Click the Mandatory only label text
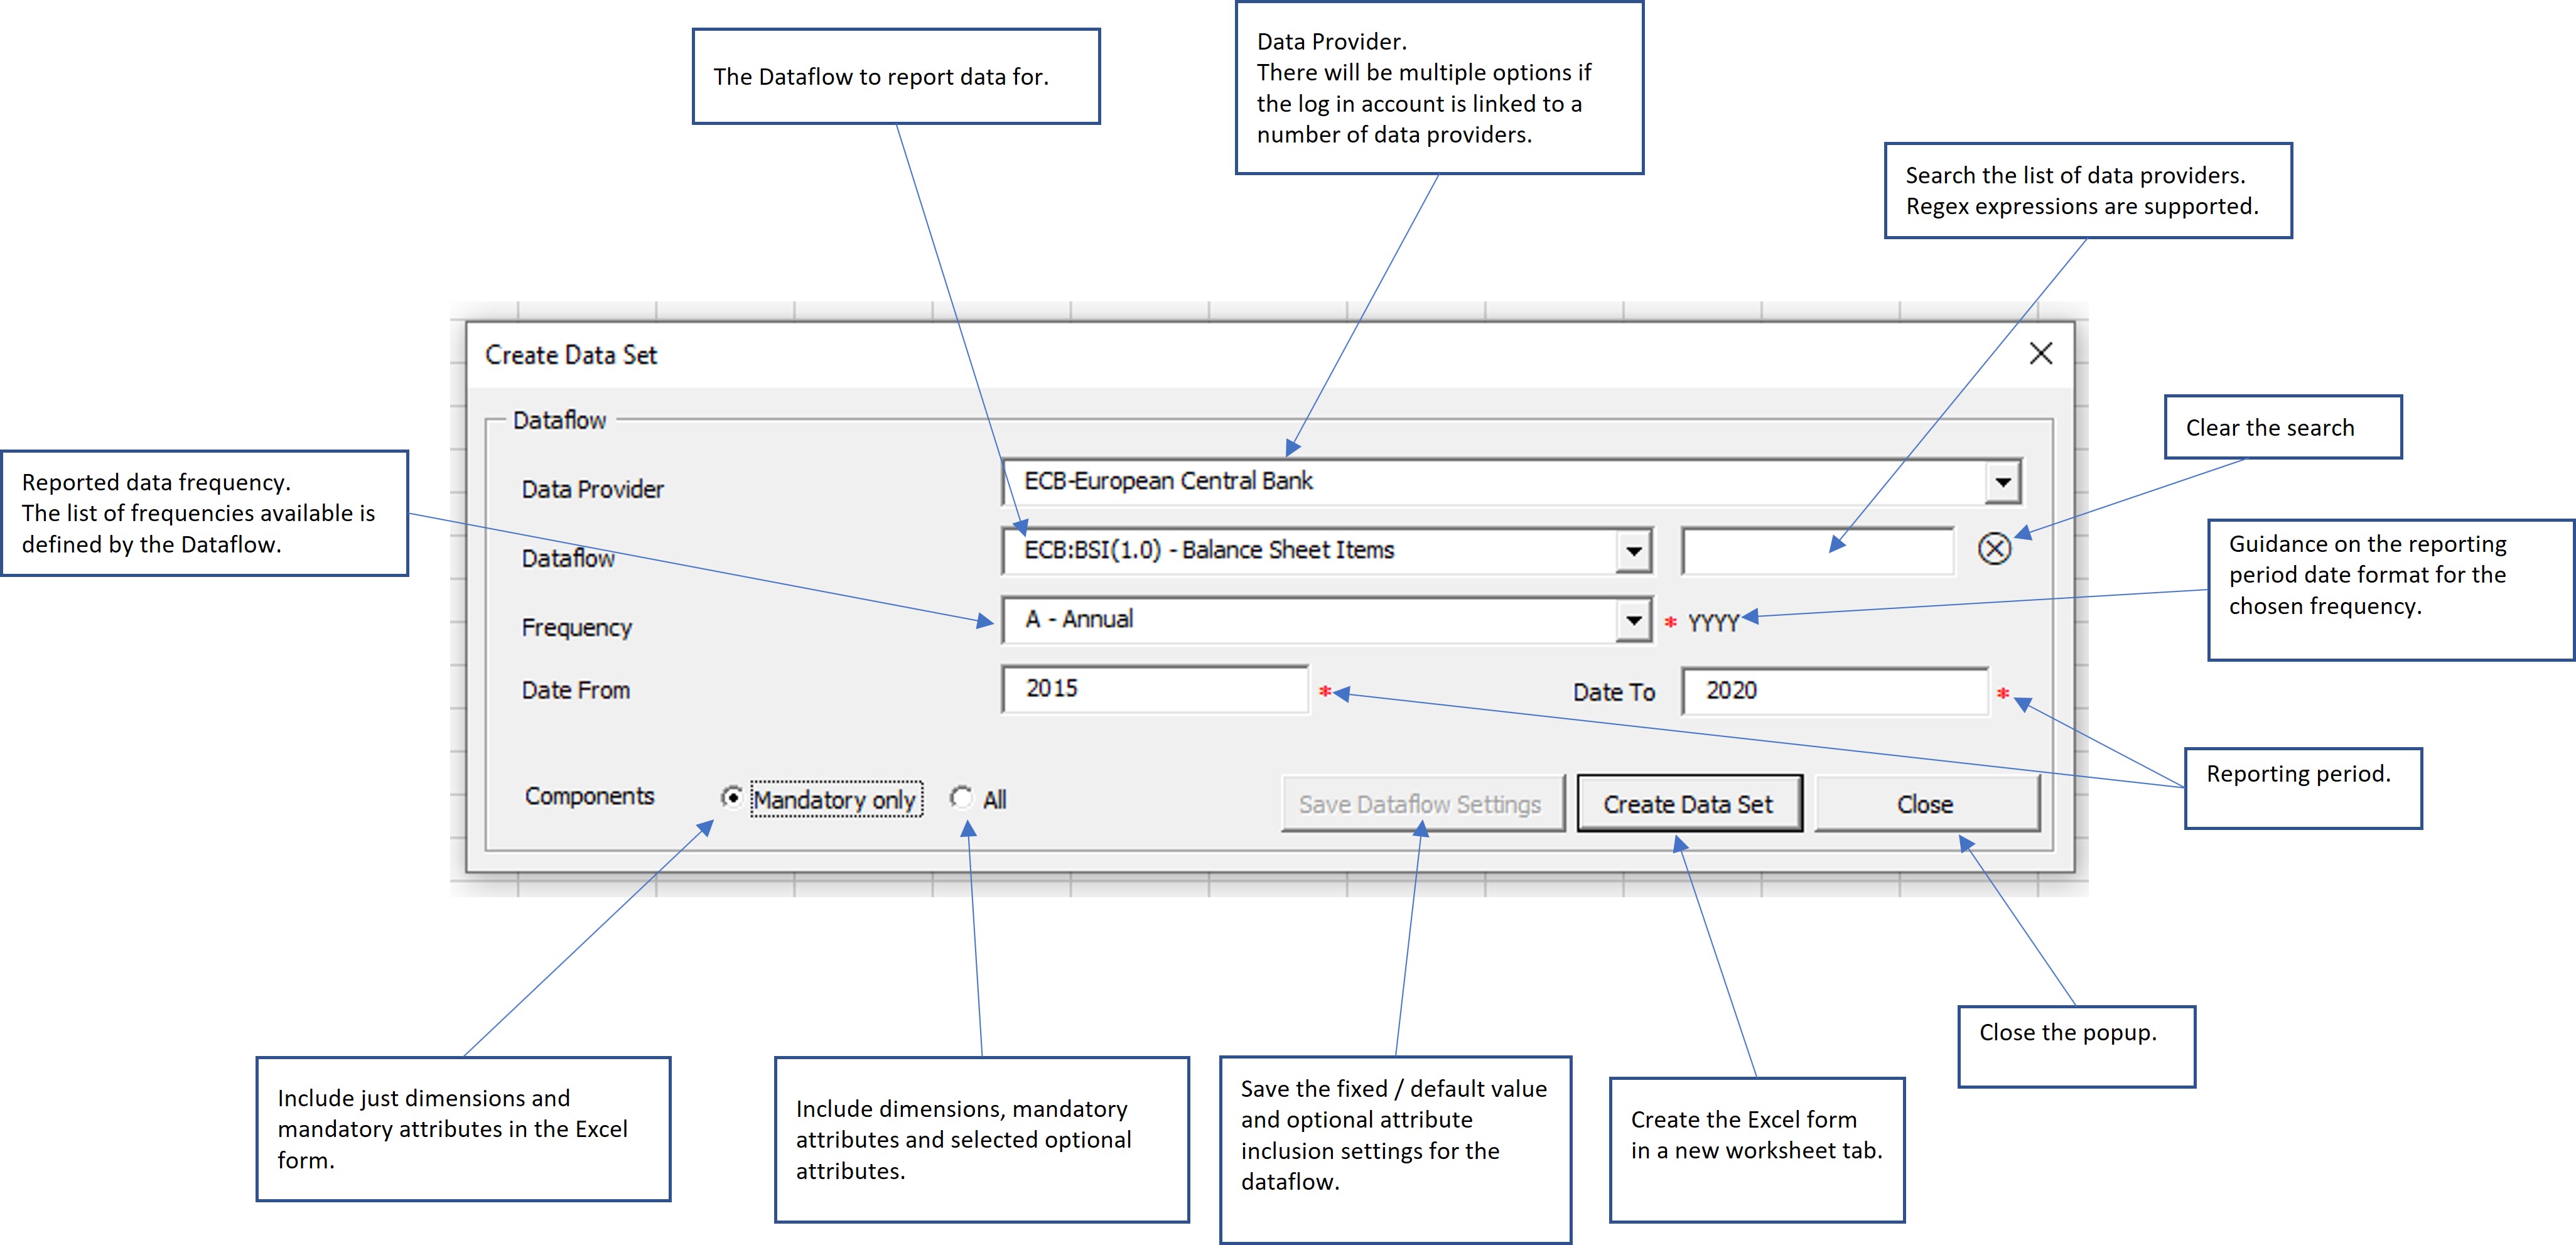The width and height of the screenshot is (2576, 1245). (835, 800)
